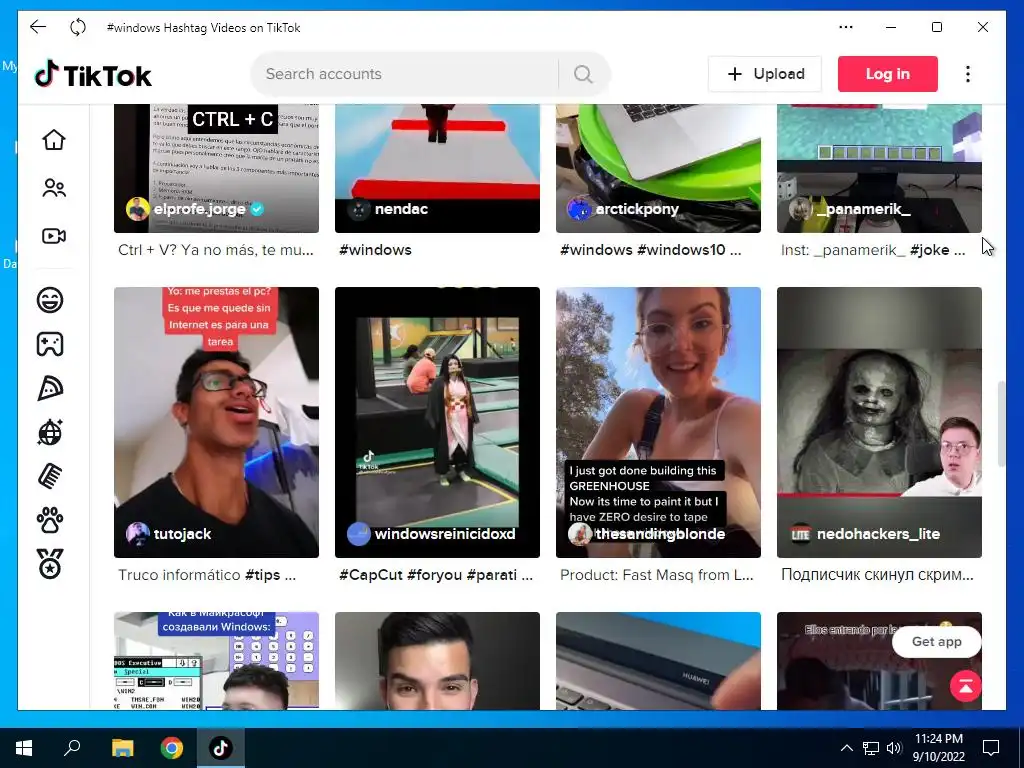1024x768 pixels.
Task: Click the #tips hashtag in tutojack caption
Action: (x=263, y=575)
